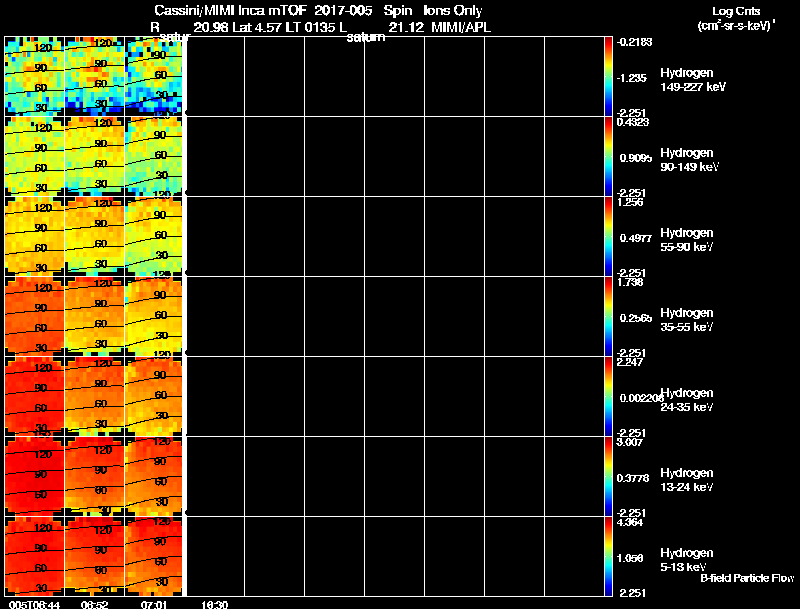Screen dimensions: 800x609
Task: Click the Hydrogen 13-24 keV panel at 06:44
Action: click(x=35, y=476)
